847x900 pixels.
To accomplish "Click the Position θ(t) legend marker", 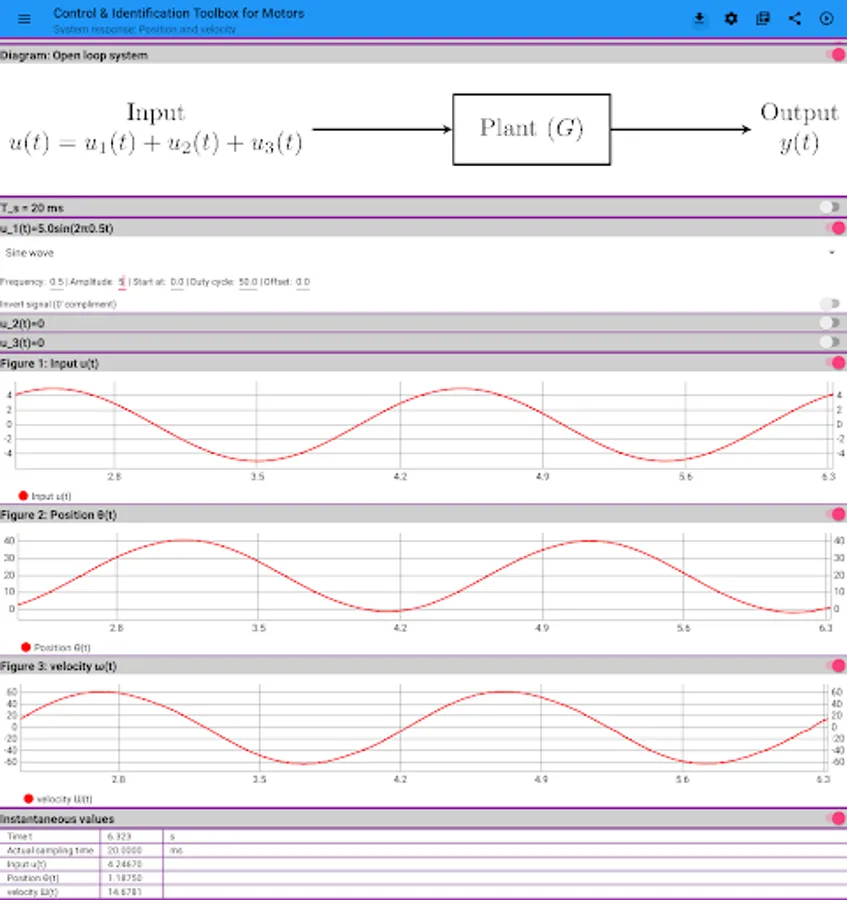I will tap(26, 647).
